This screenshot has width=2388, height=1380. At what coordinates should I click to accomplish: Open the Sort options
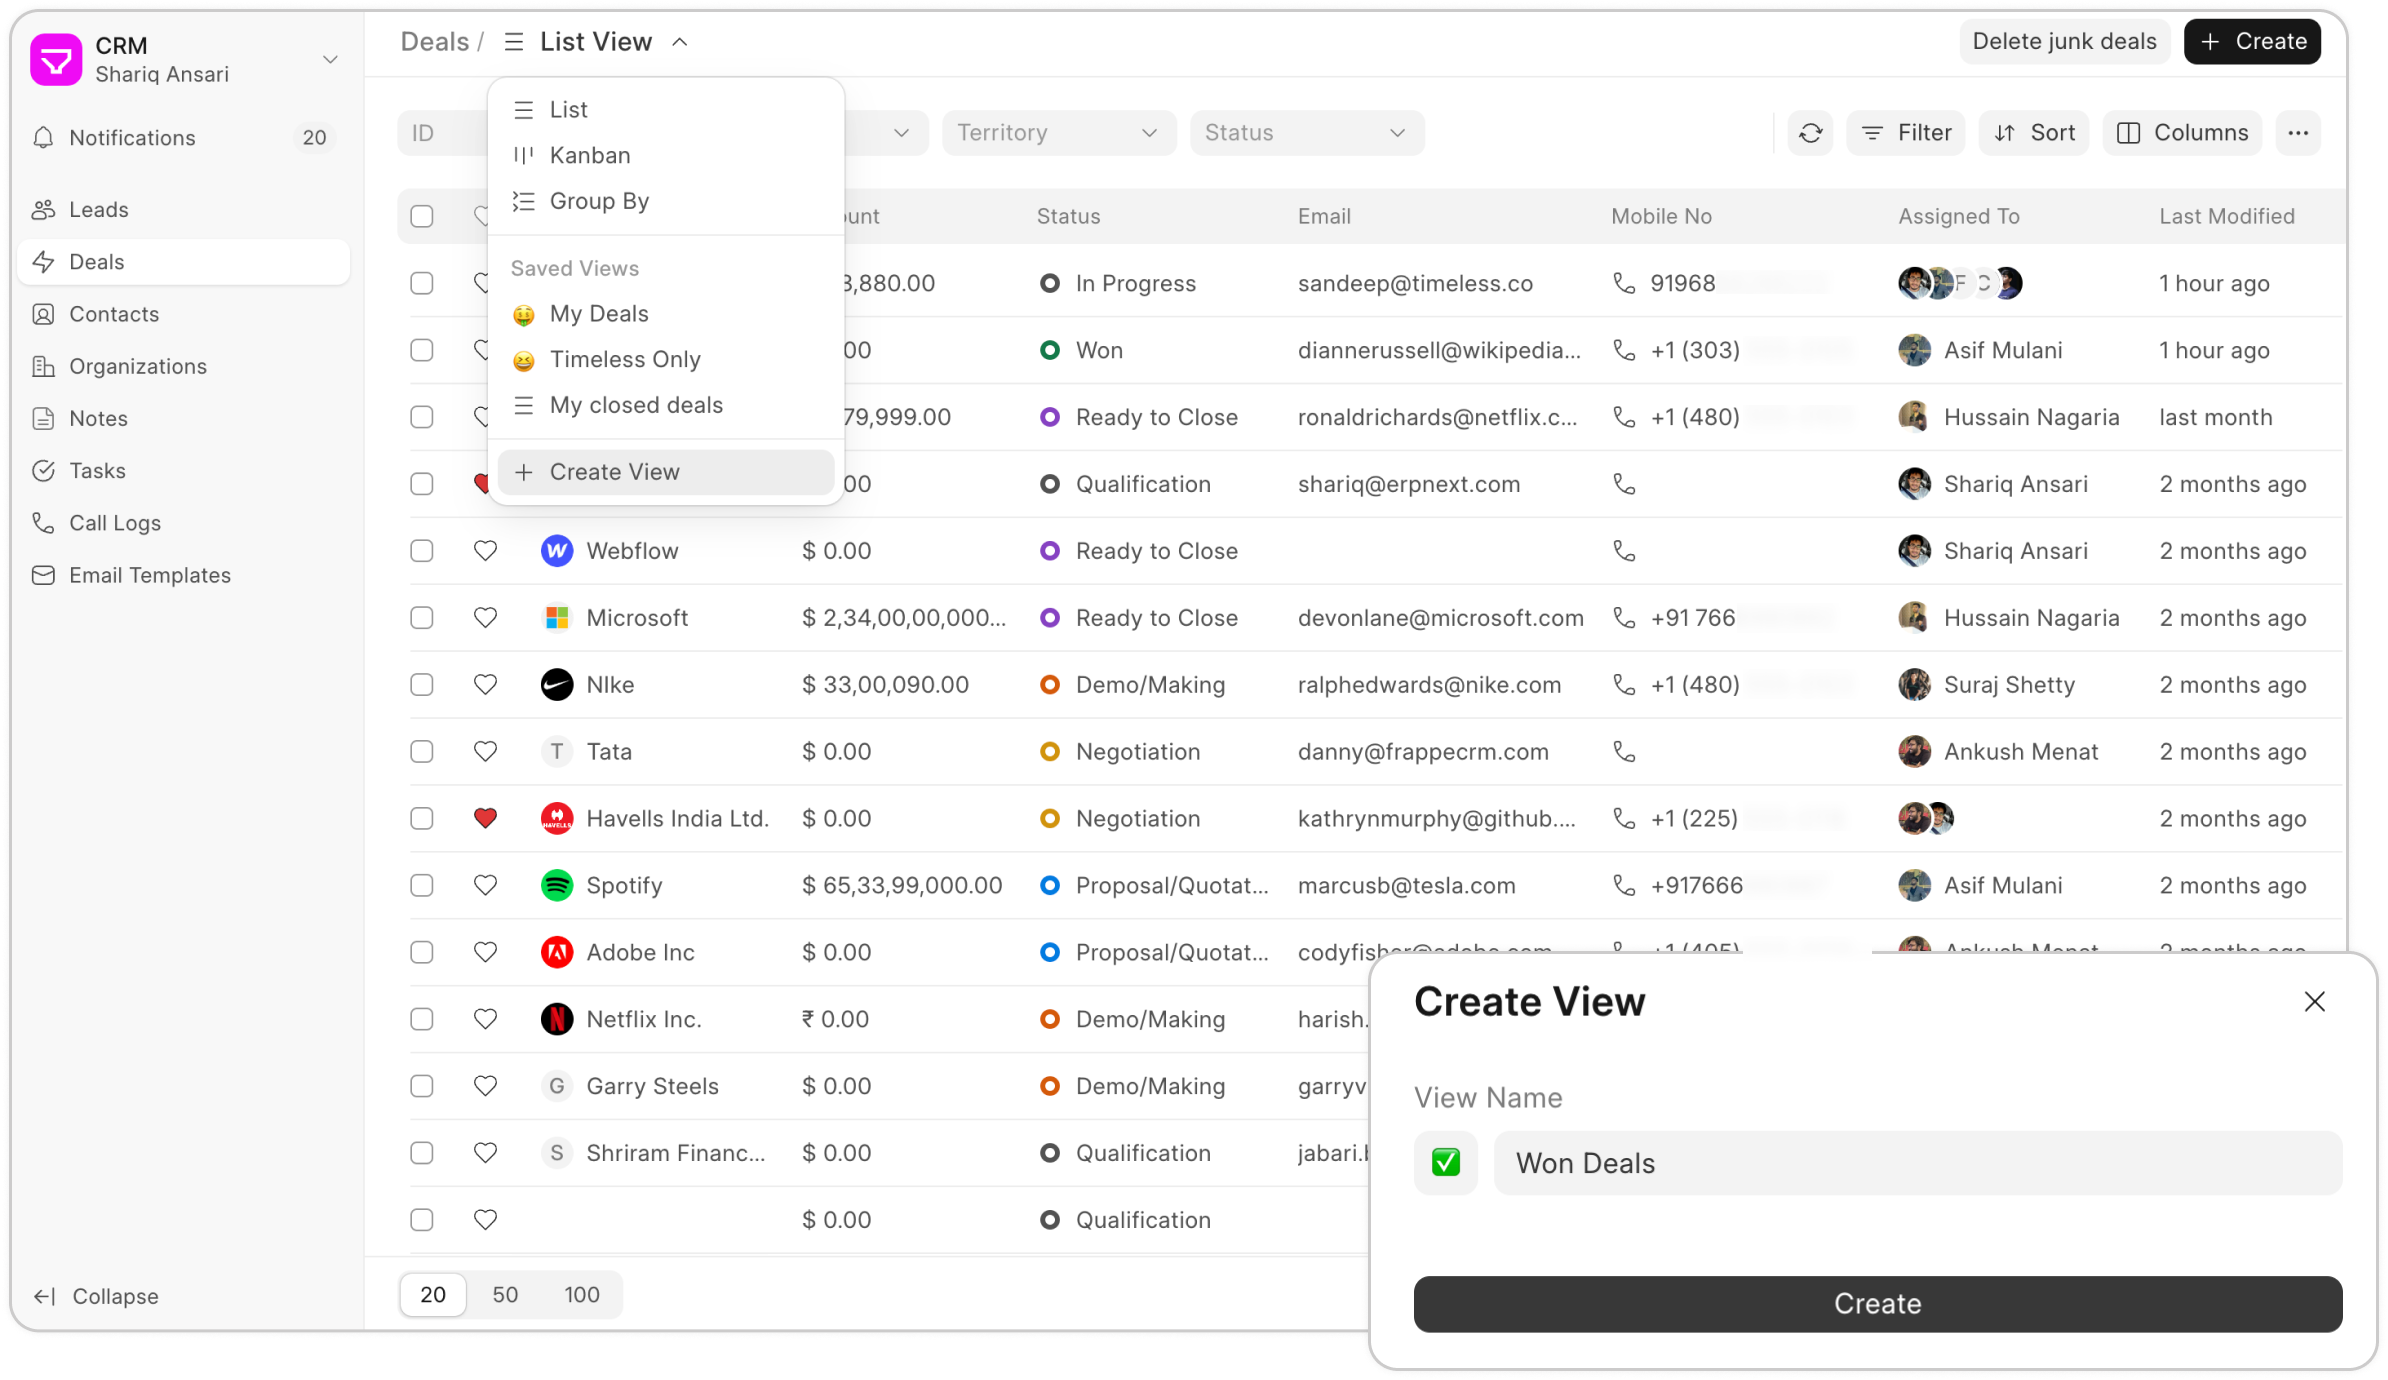tap(2033, 132)
